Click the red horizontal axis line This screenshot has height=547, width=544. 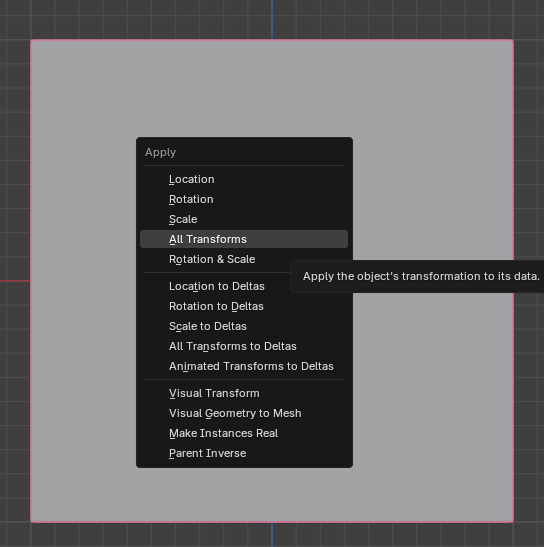(15, 281)
